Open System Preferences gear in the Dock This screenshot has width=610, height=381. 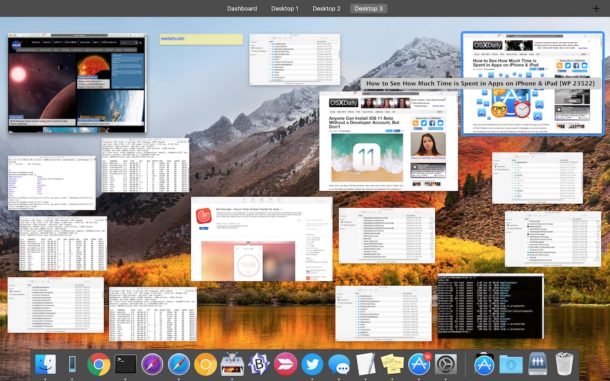tap(446, 364)
